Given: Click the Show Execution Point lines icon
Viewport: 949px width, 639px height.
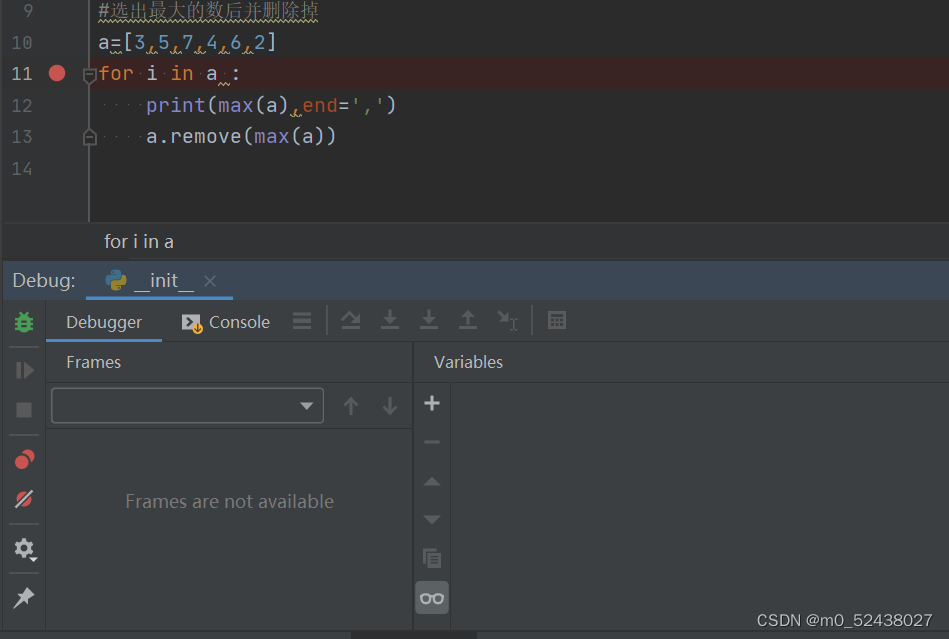Looking at the screenshot, I should (301, 321).
